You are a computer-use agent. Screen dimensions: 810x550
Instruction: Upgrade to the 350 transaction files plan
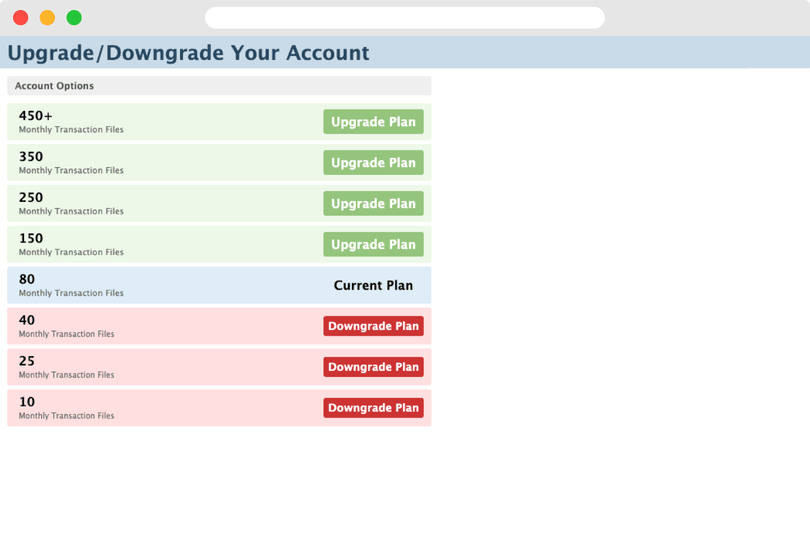click(x=373, y=163)
